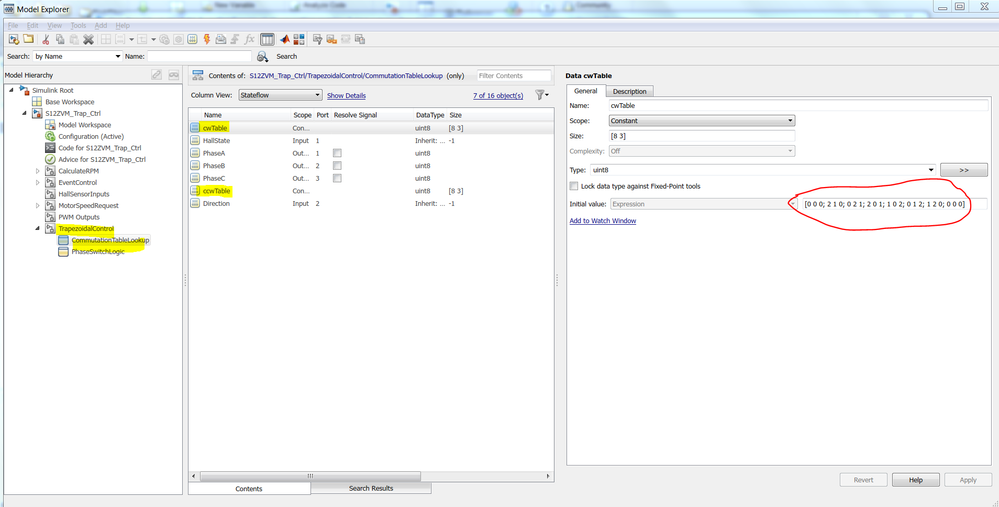
Task: Open the View menu
Action: tap(55, 25)
